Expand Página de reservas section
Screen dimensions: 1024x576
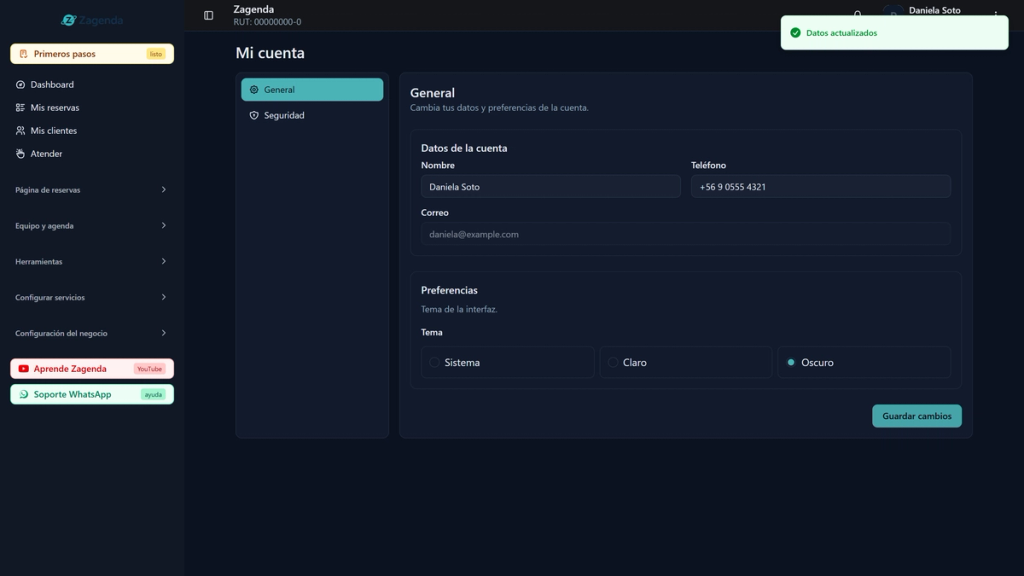click(x=92, y=190)
